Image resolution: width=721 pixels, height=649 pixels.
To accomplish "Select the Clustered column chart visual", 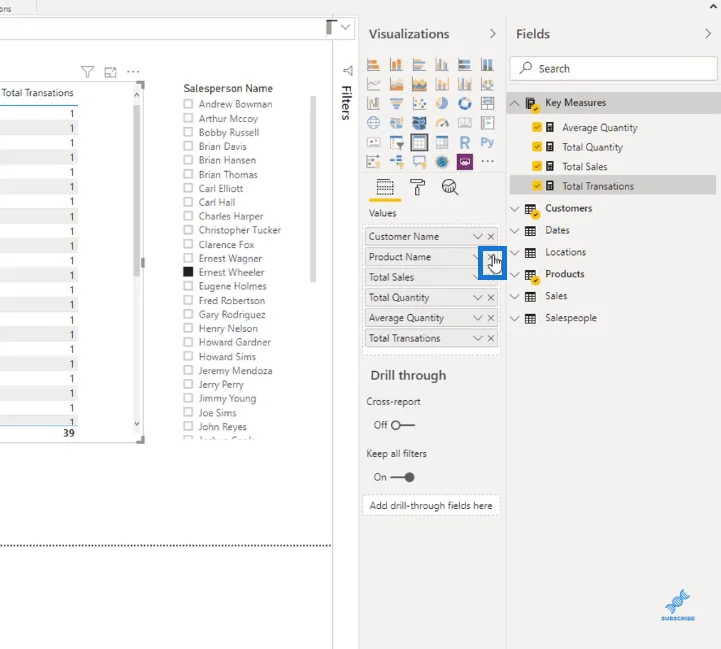I will click(x=442, y=65).
